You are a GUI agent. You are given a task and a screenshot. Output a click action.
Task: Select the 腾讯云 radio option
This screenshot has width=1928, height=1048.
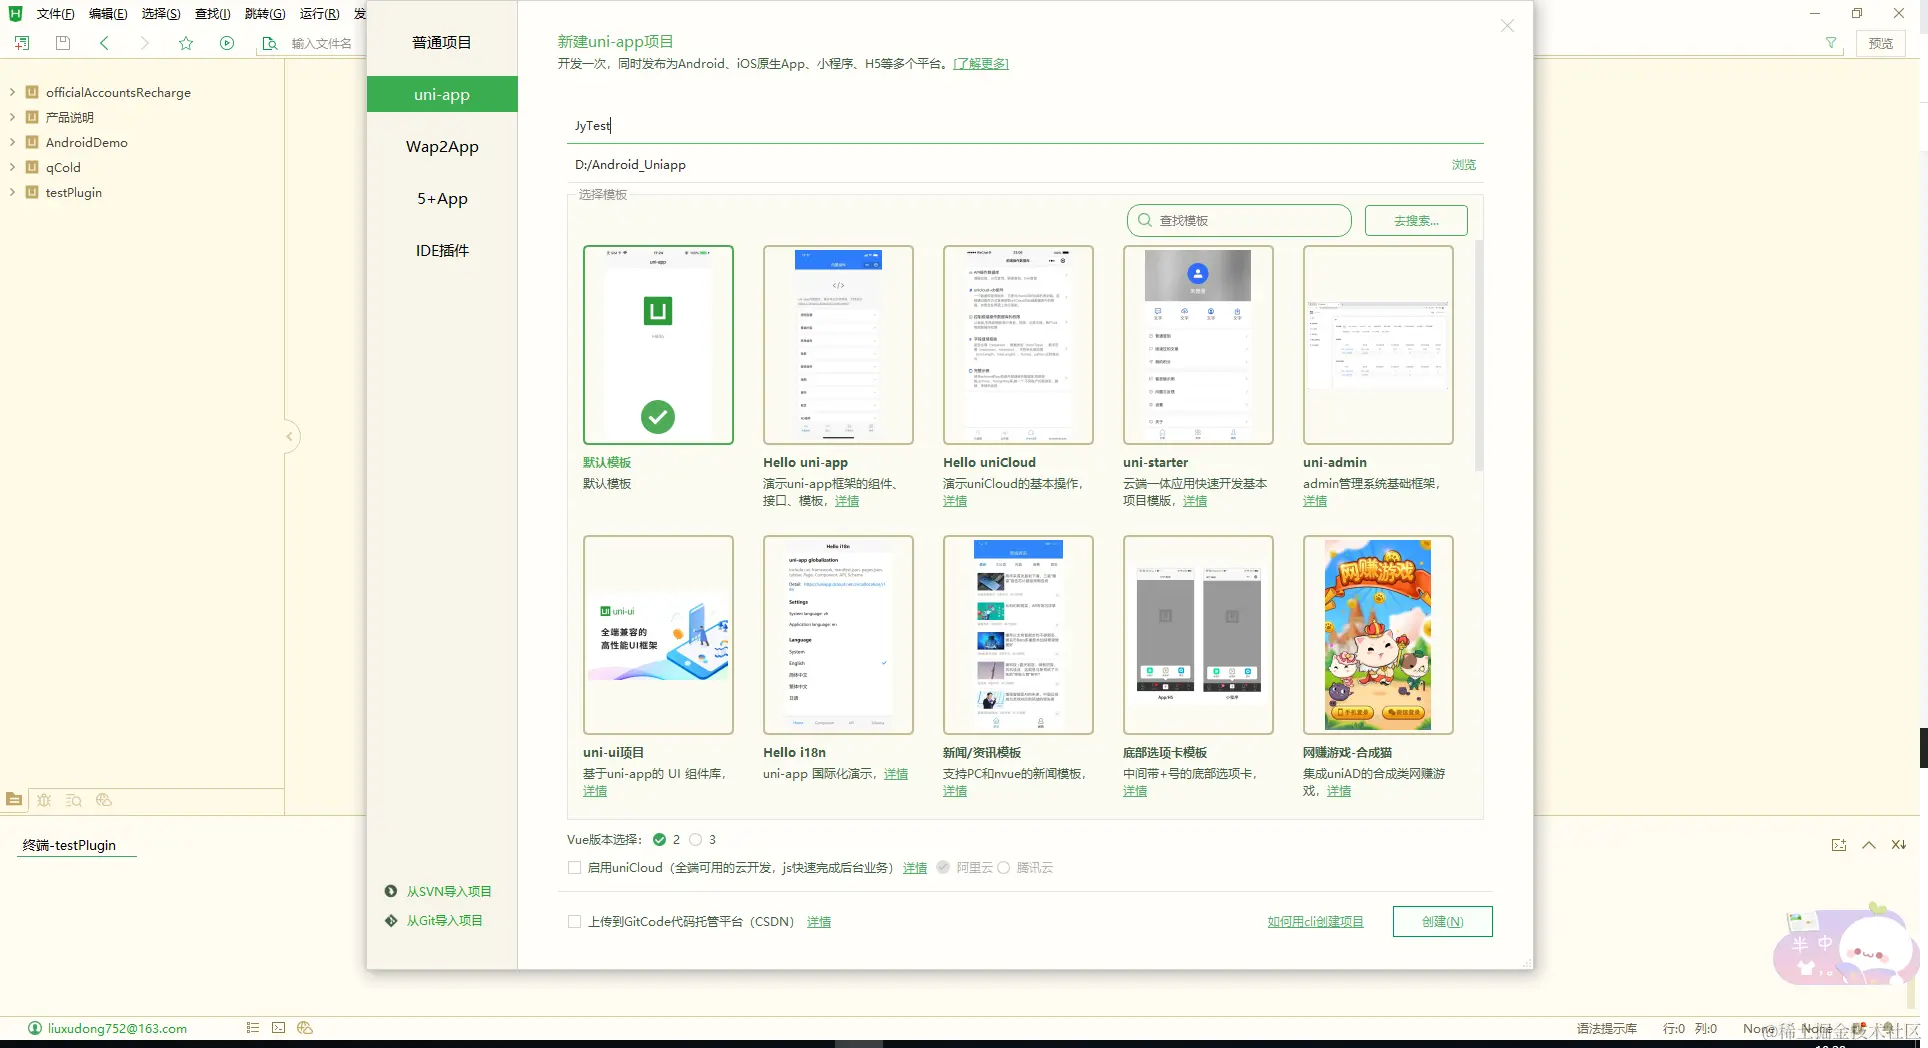click(1003, 867)
